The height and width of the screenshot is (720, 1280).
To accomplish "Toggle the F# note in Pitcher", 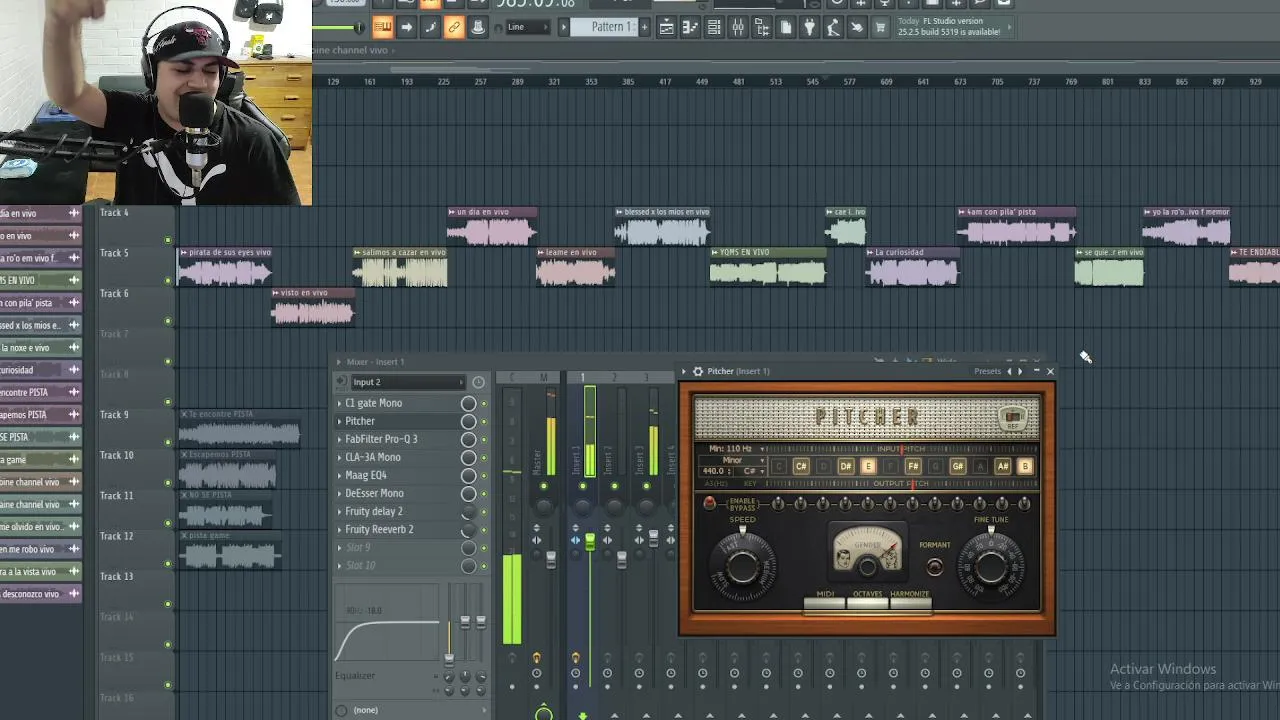I will click(913, 467).
